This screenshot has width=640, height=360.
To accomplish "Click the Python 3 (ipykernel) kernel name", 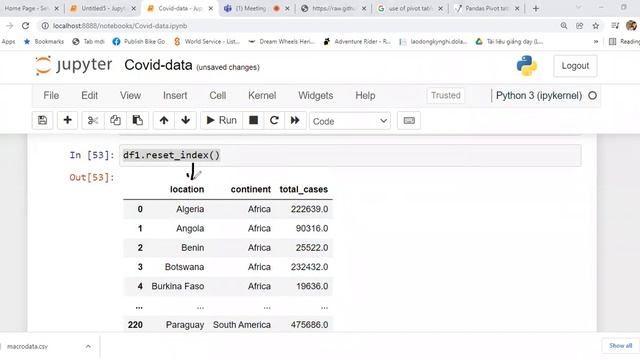I will (x=539, y=96).
